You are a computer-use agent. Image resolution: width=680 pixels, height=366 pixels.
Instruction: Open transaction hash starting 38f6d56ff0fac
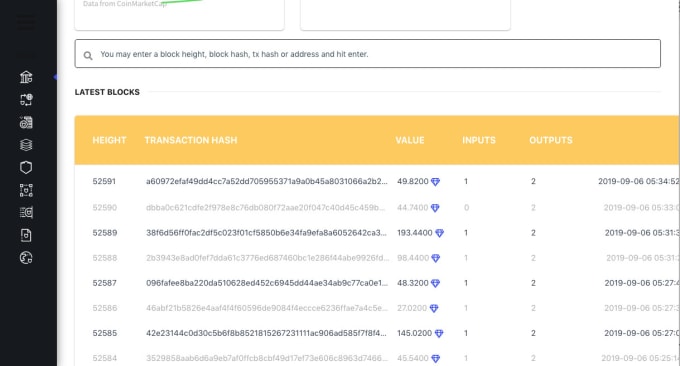pos(266,233)
